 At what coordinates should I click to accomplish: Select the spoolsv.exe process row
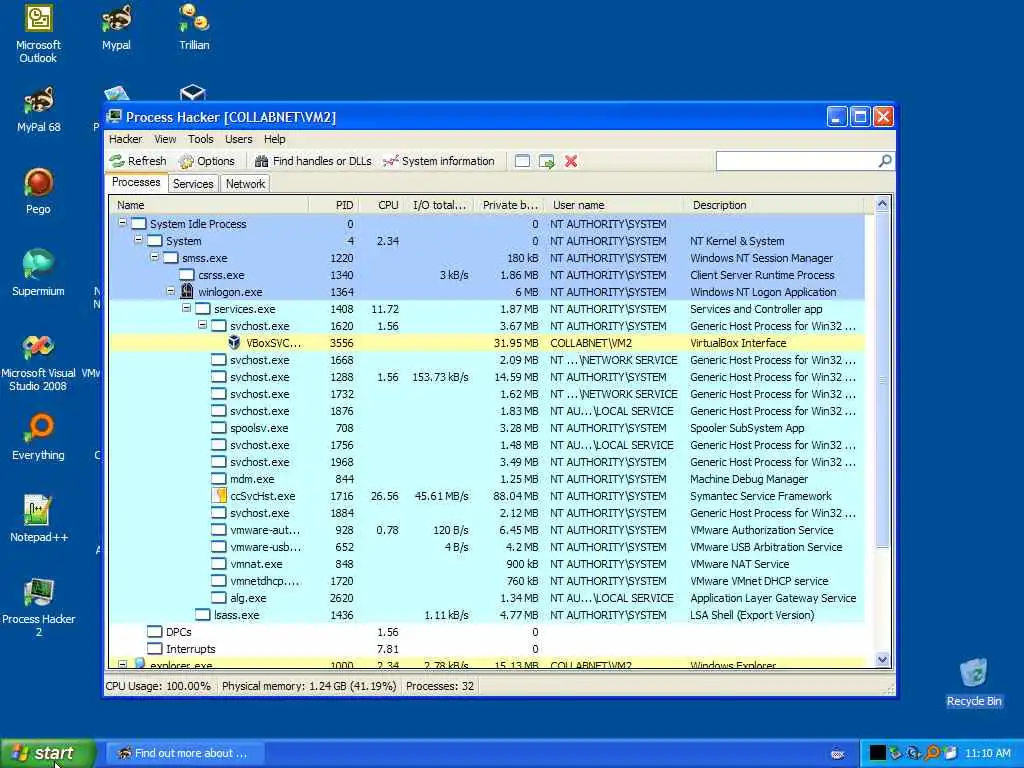pyautogui.click(x=487, y=428)
